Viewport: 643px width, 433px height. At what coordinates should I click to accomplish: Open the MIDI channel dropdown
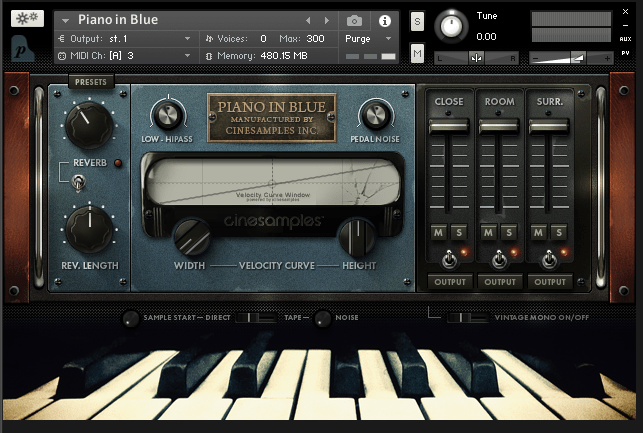(x=125, y=56)
